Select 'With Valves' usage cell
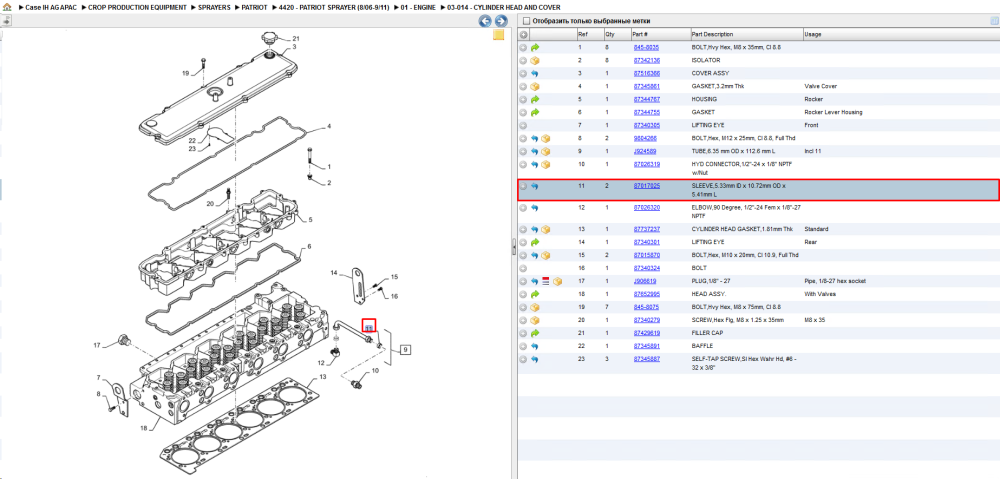 click(x=820, y=294)
